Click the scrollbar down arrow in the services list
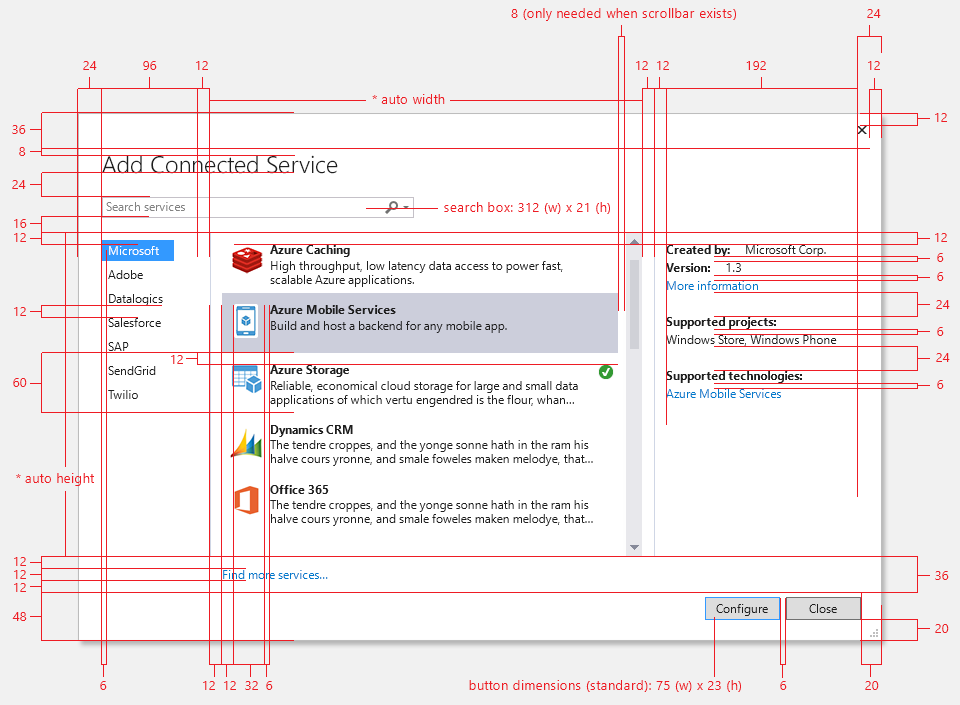The height and width of the screenshot is (705, 960). 634,547
